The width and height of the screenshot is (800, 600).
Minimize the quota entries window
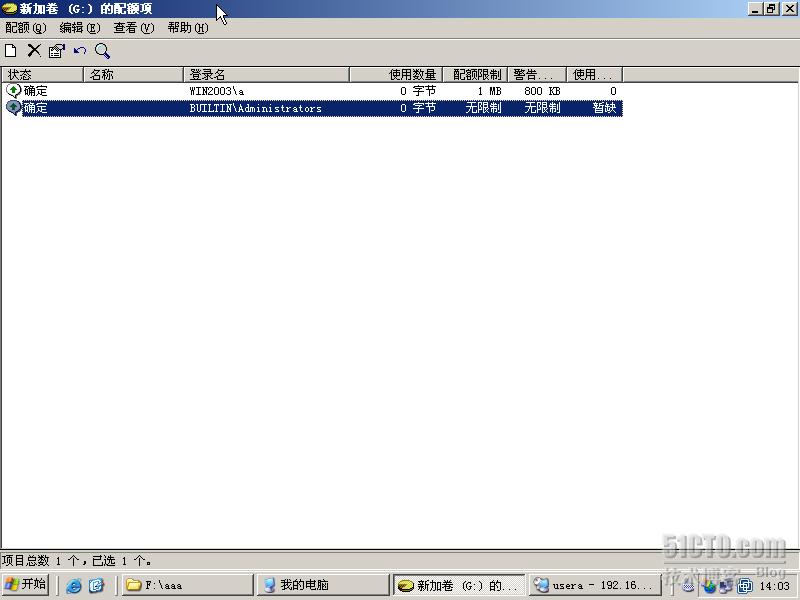coord(755,9)
